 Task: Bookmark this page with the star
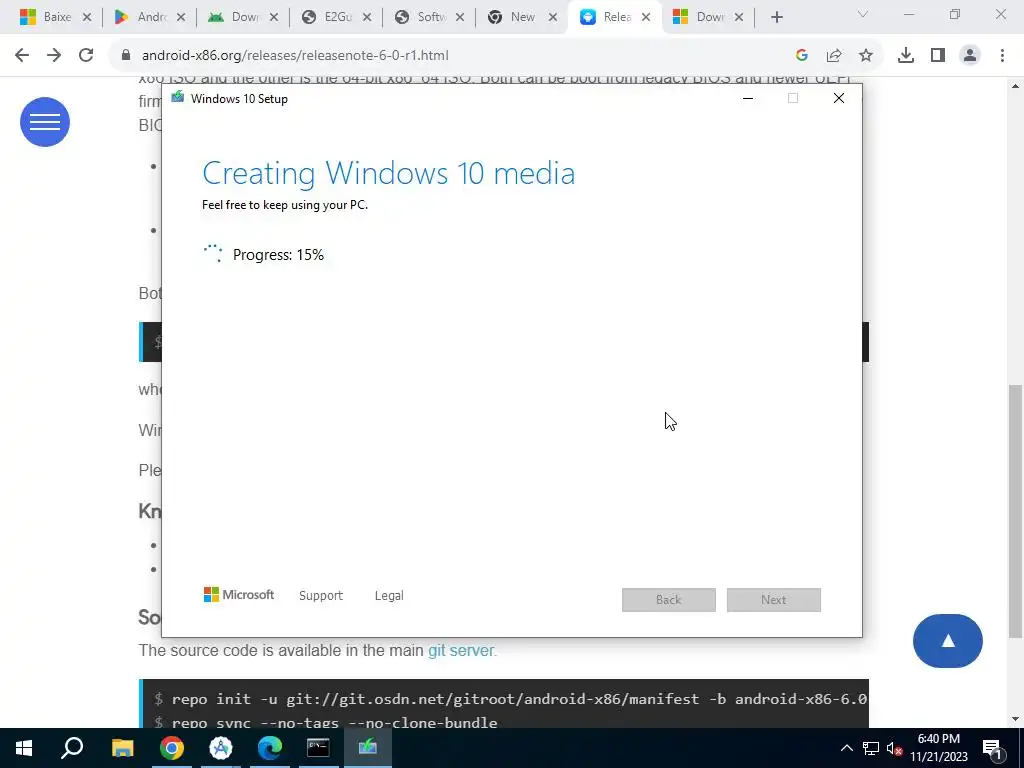click(x=866, y=56)
